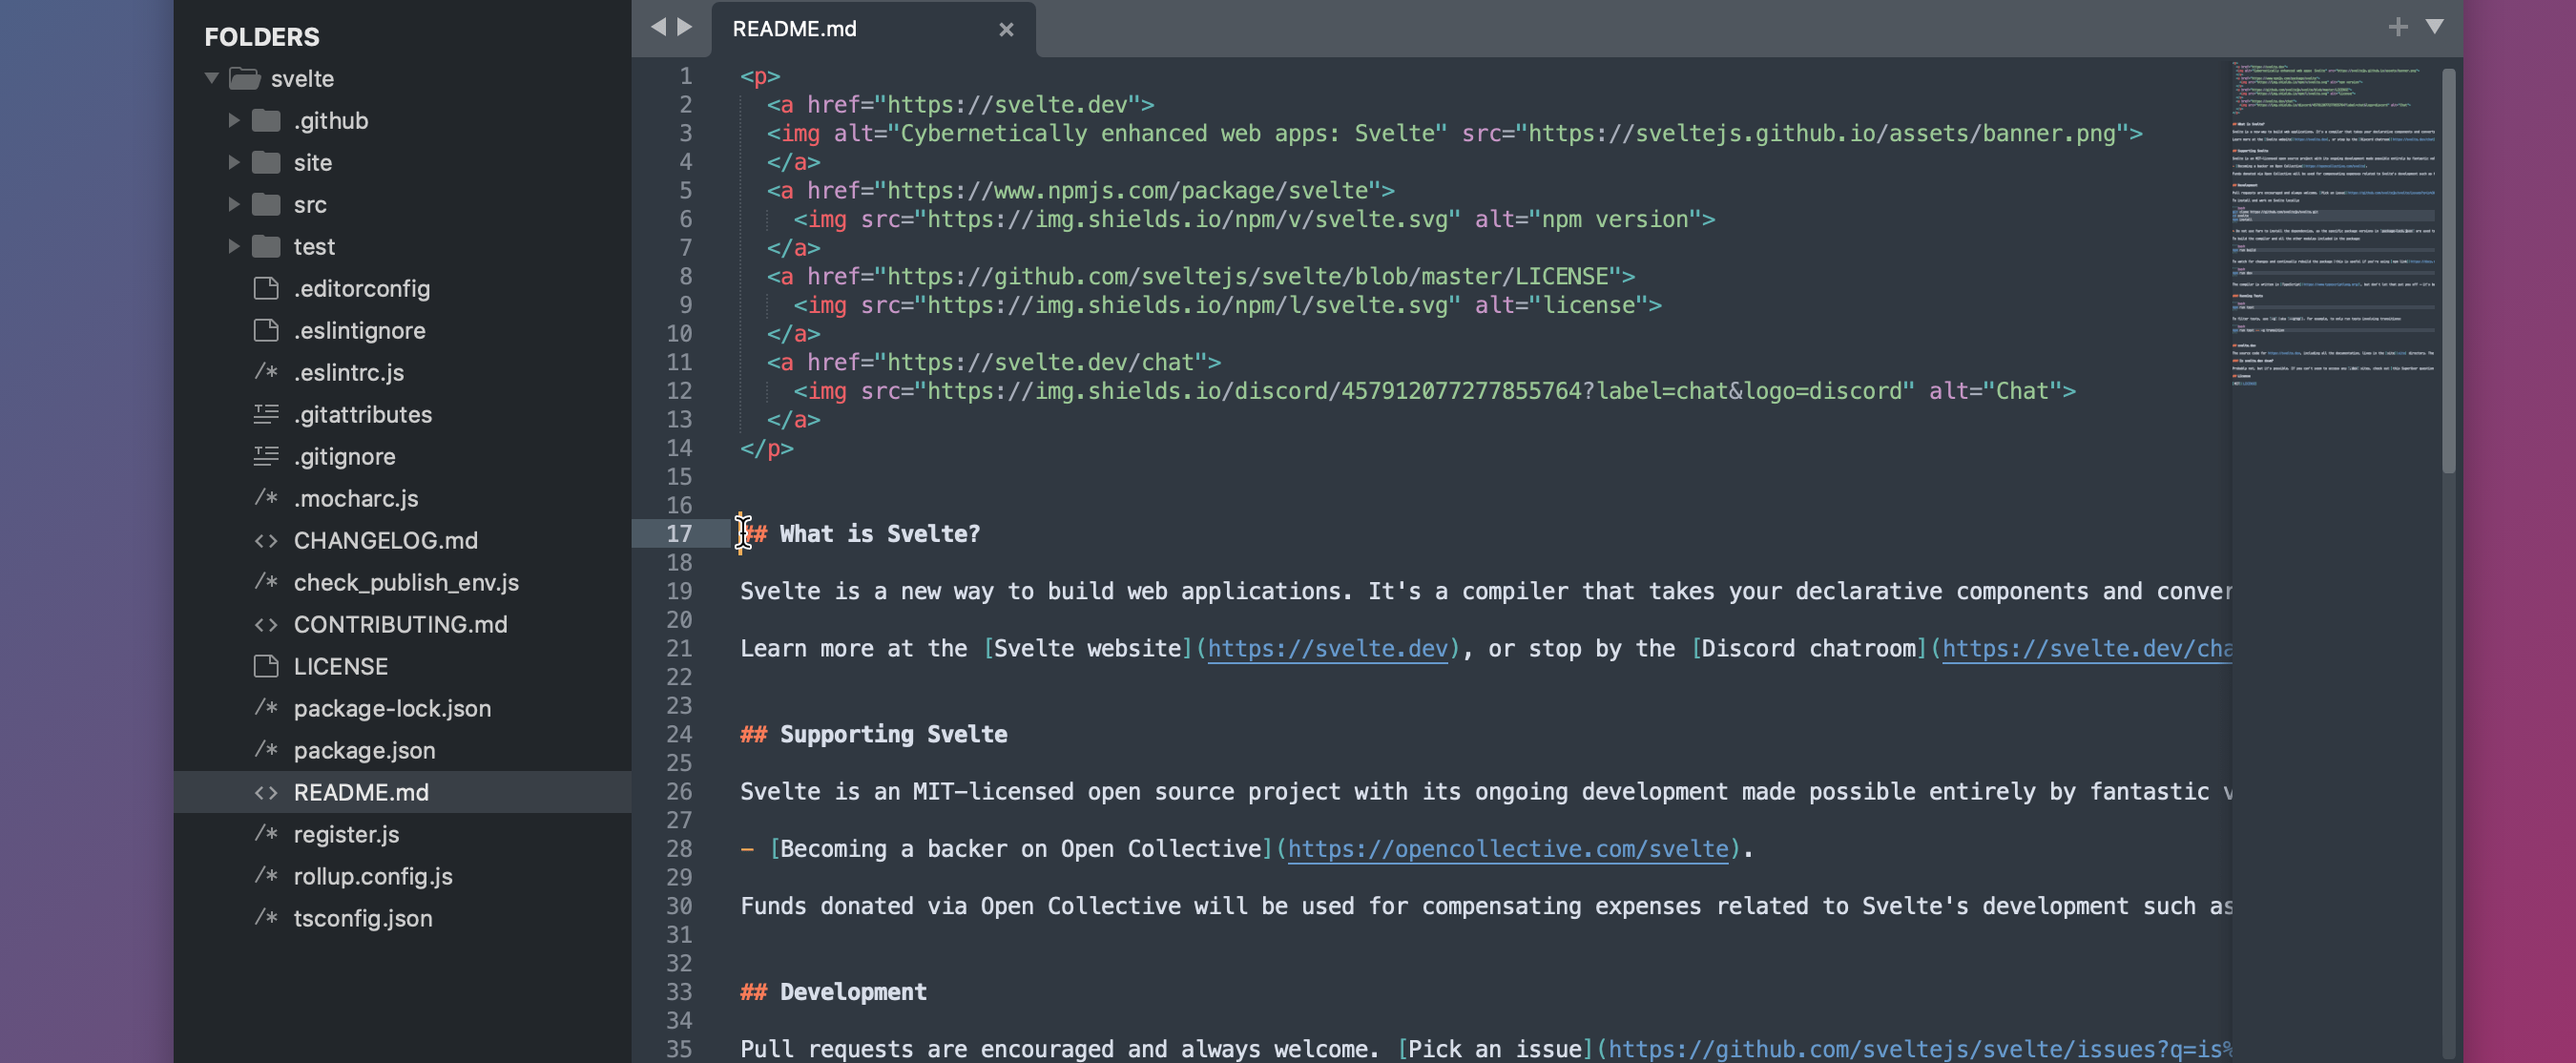Click the test folder icon
The height and width of the screenshot is (1063, 2576).
[x=266, y=246]
